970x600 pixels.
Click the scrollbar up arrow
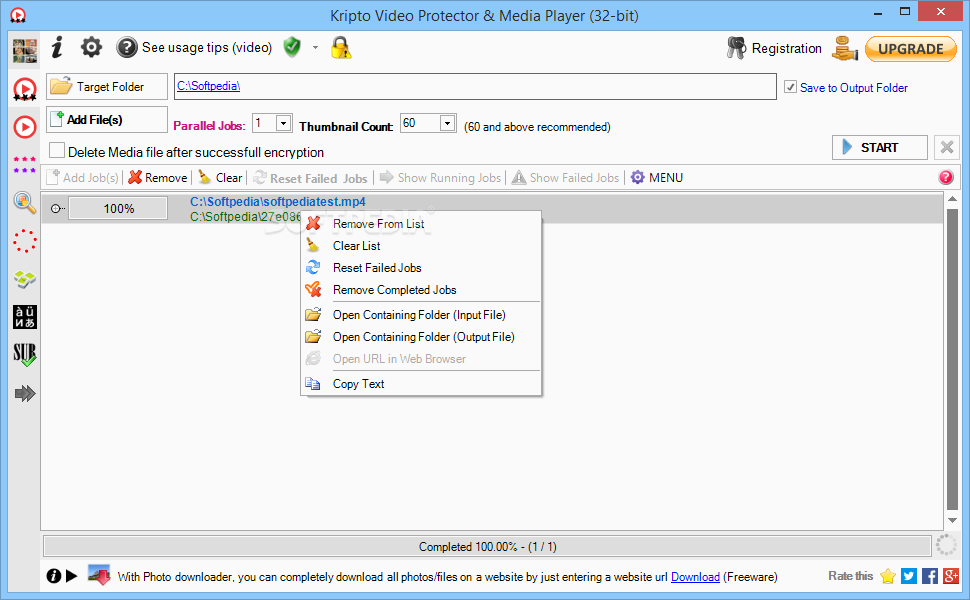click(x=953, y=199)
